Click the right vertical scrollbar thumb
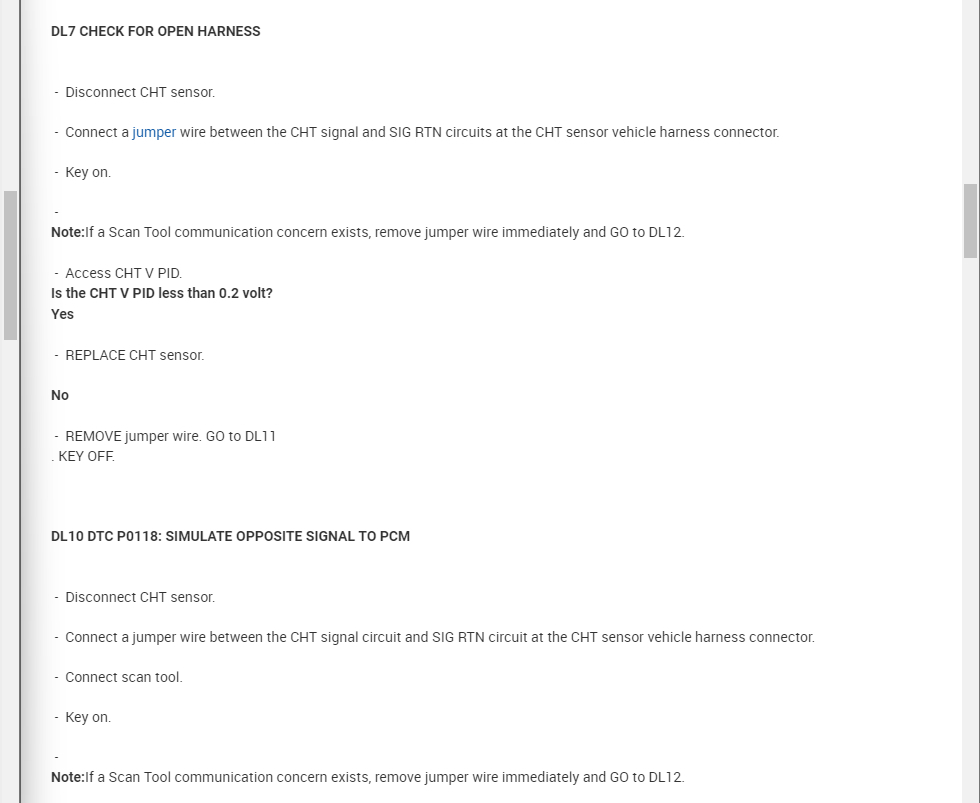 tap(970, 220)
